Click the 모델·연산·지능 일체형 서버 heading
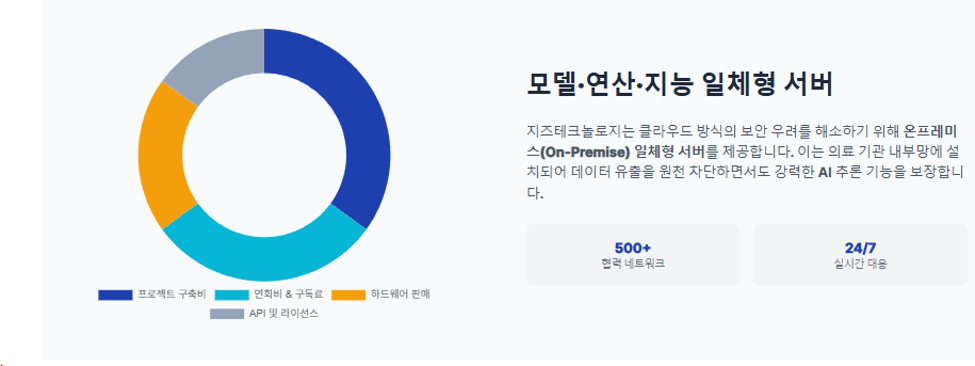The width and height of the screenshot is (975, 366). [680, 85]
